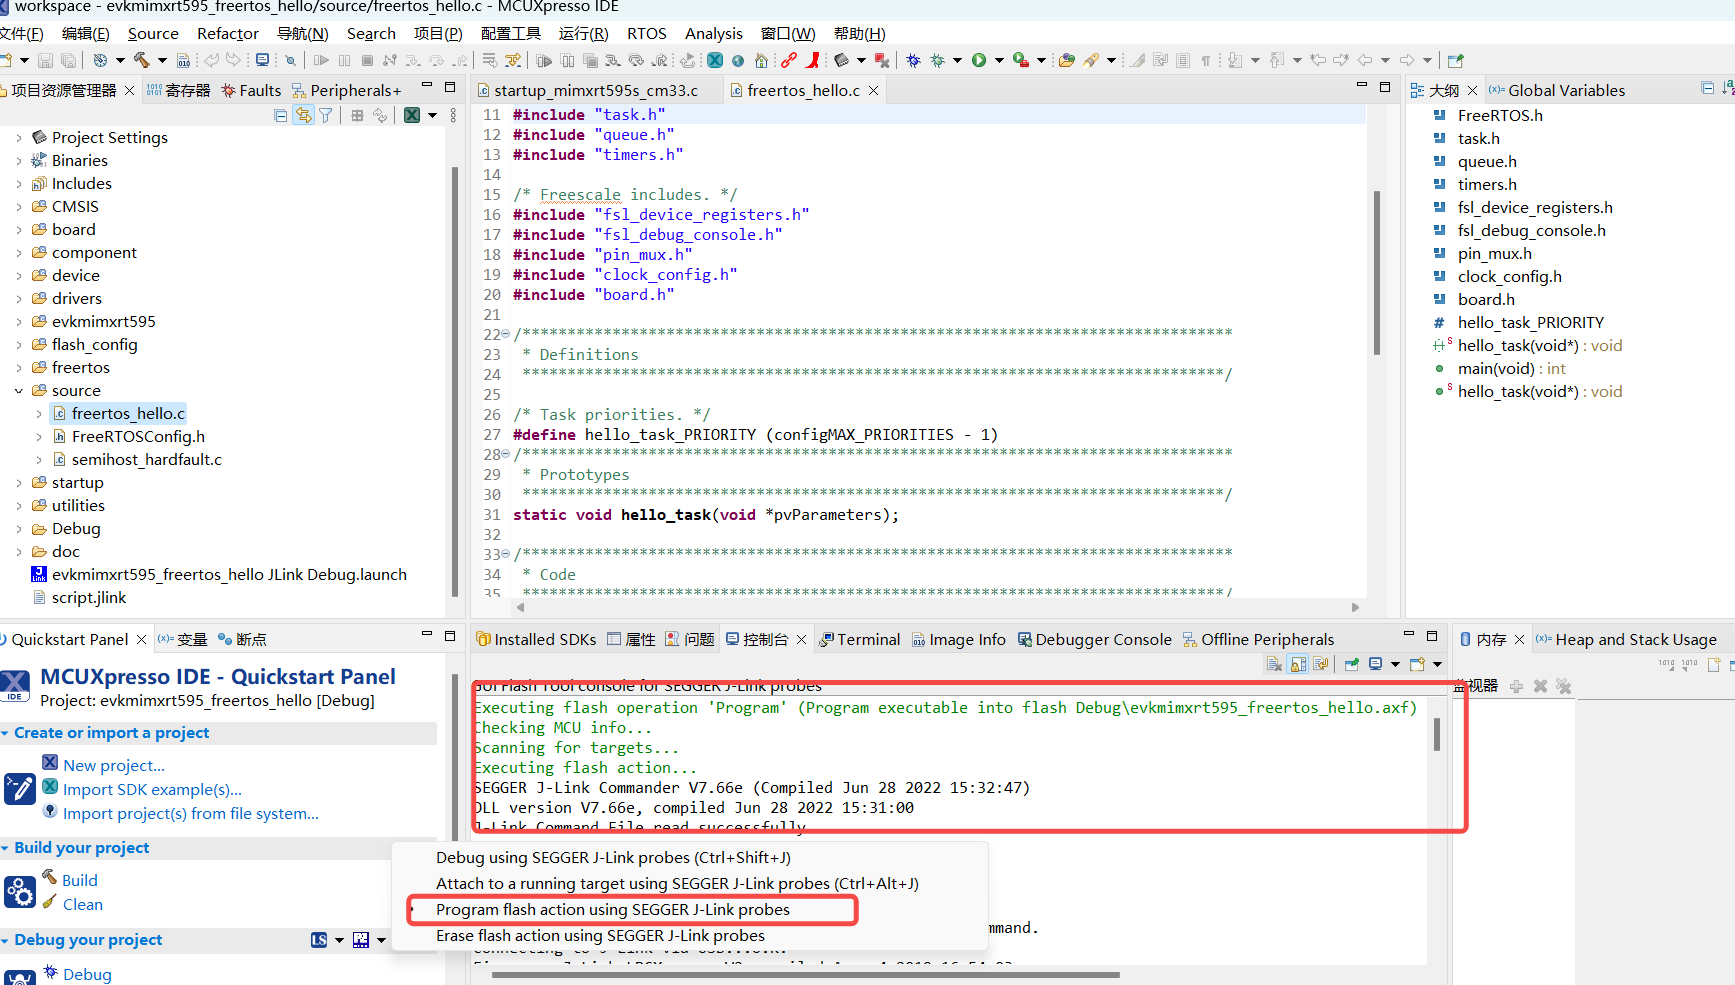Pin the current console view

pyautogui.click(x=1352, y=663)
